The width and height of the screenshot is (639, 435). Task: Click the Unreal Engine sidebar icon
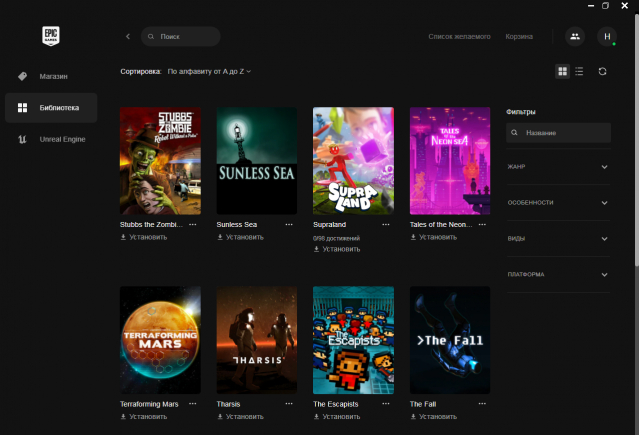pyautogui.click(x=22, y=139)
